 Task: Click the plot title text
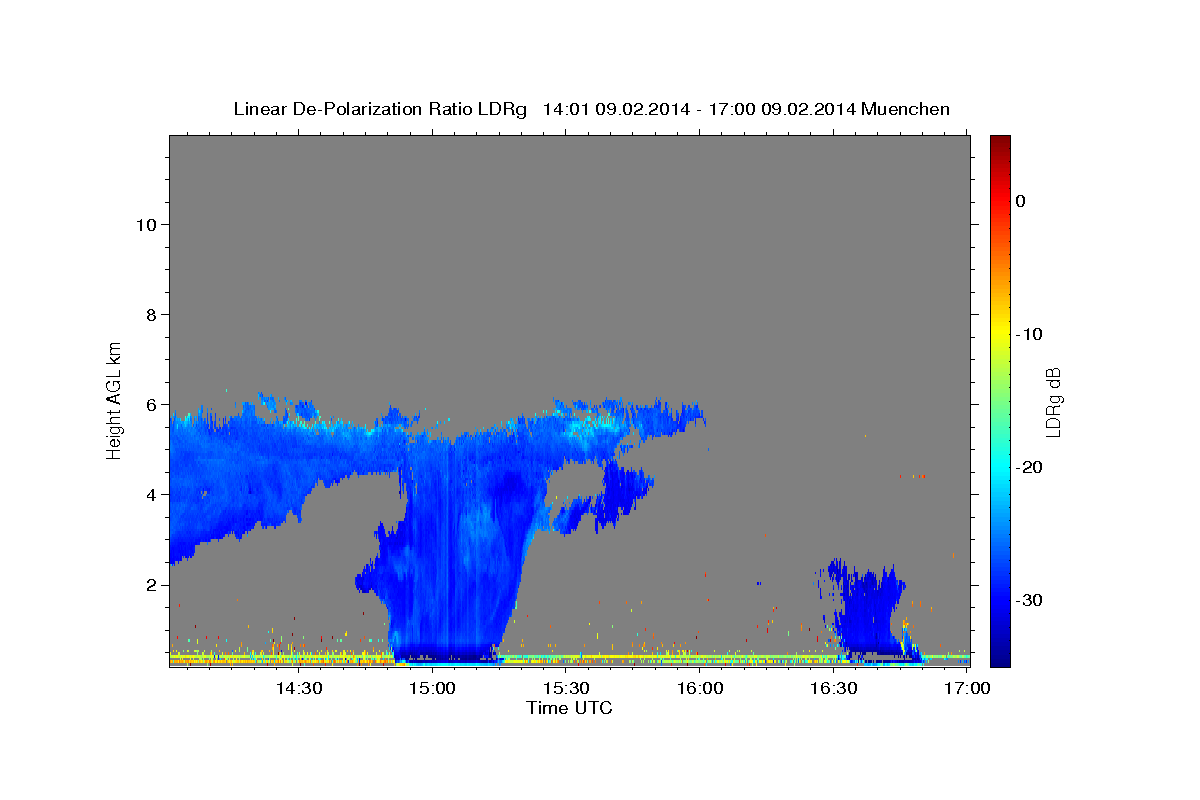point(591,109)
